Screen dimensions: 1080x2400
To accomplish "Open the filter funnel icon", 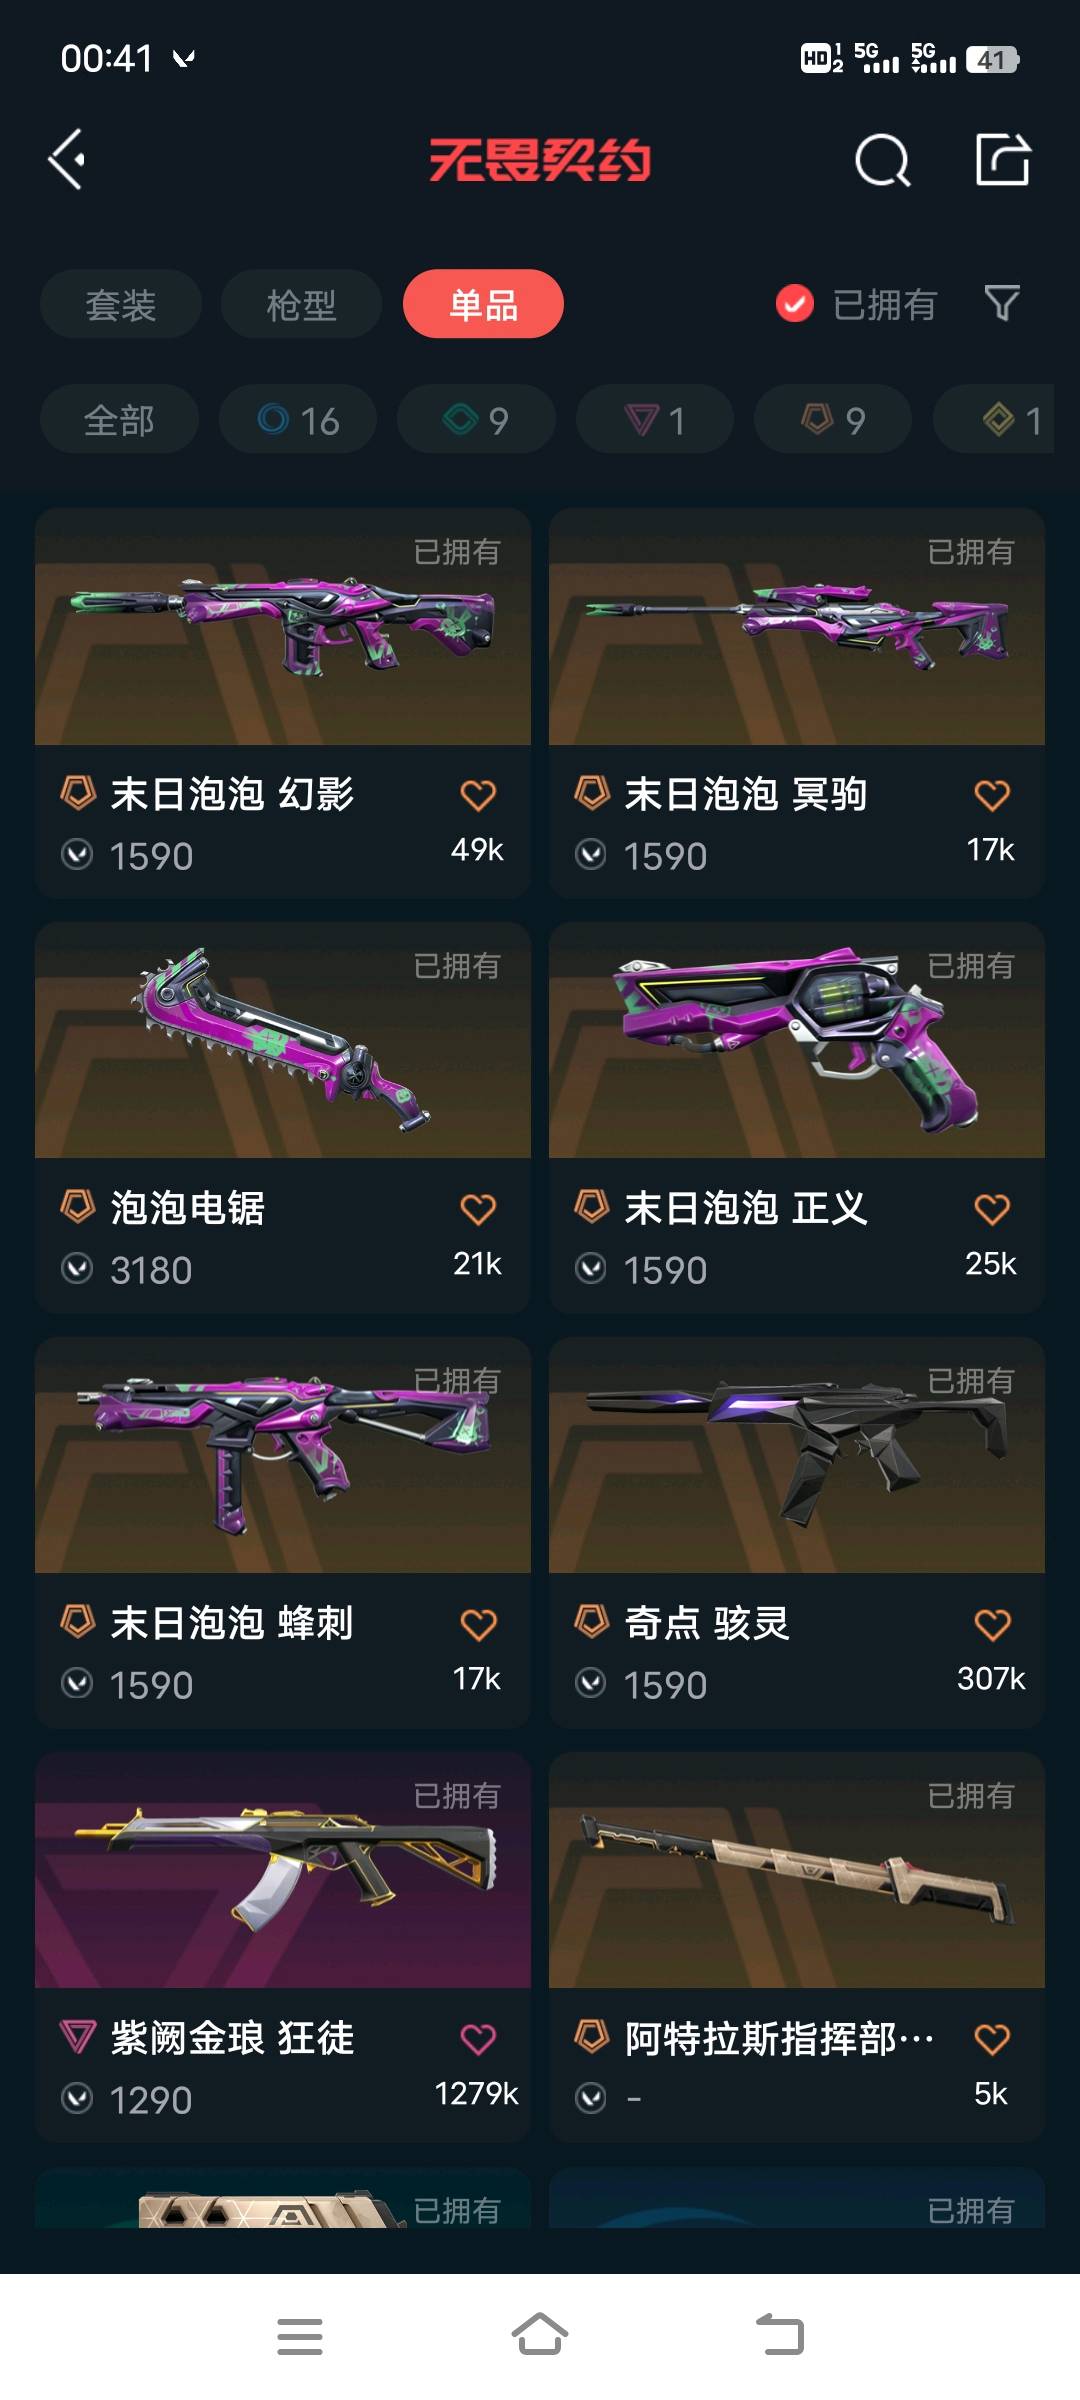I will [1002, 303].
